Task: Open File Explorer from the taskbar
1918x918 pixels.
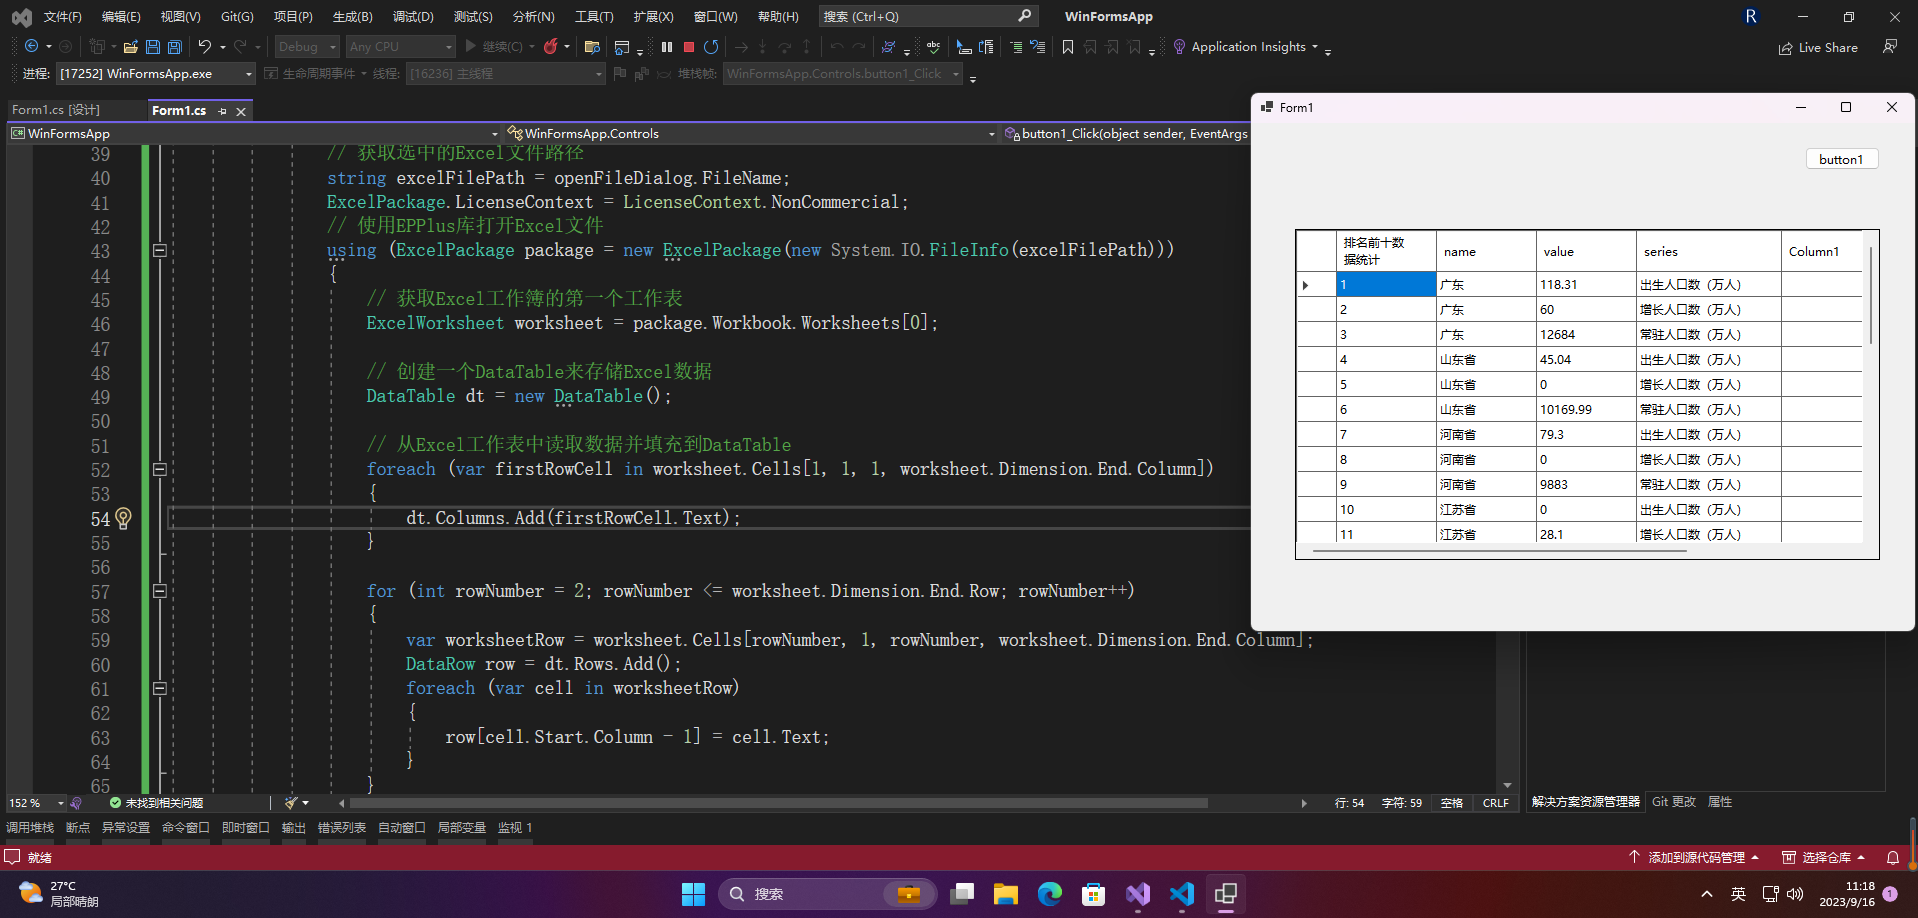Action: (x=1006, y=894)
